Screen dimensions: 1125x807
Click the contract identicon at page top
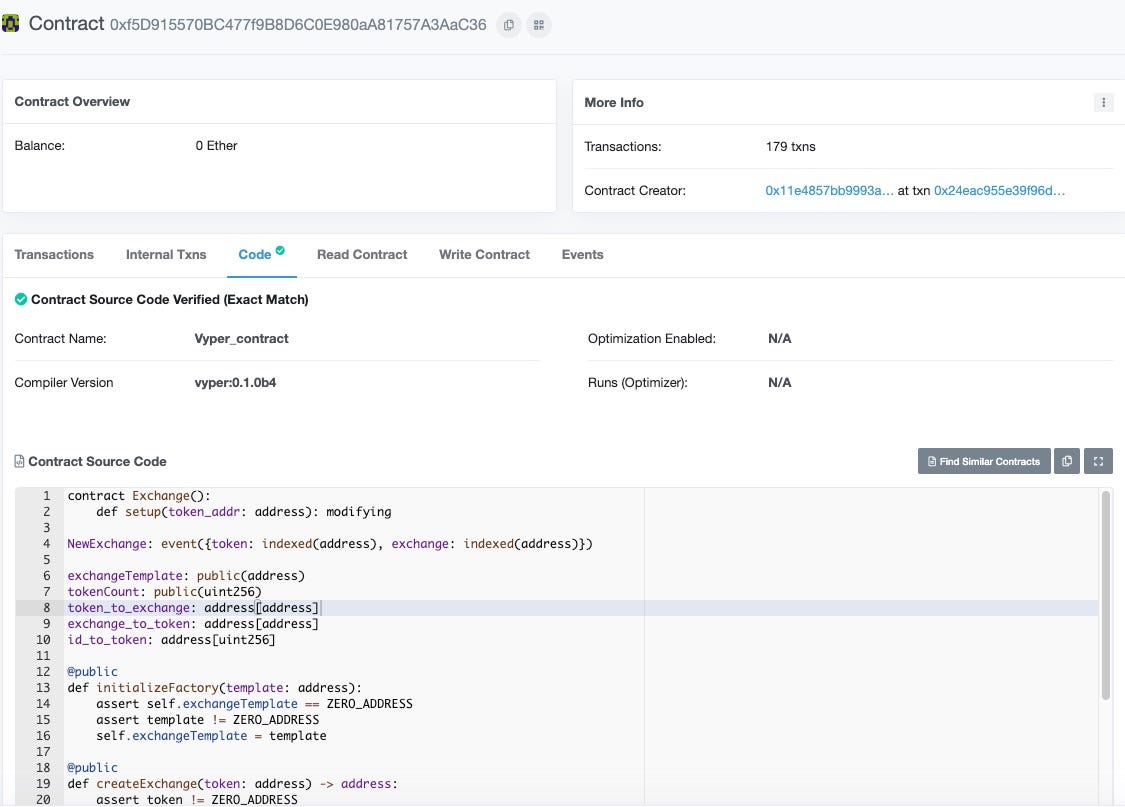coord(10,24)
